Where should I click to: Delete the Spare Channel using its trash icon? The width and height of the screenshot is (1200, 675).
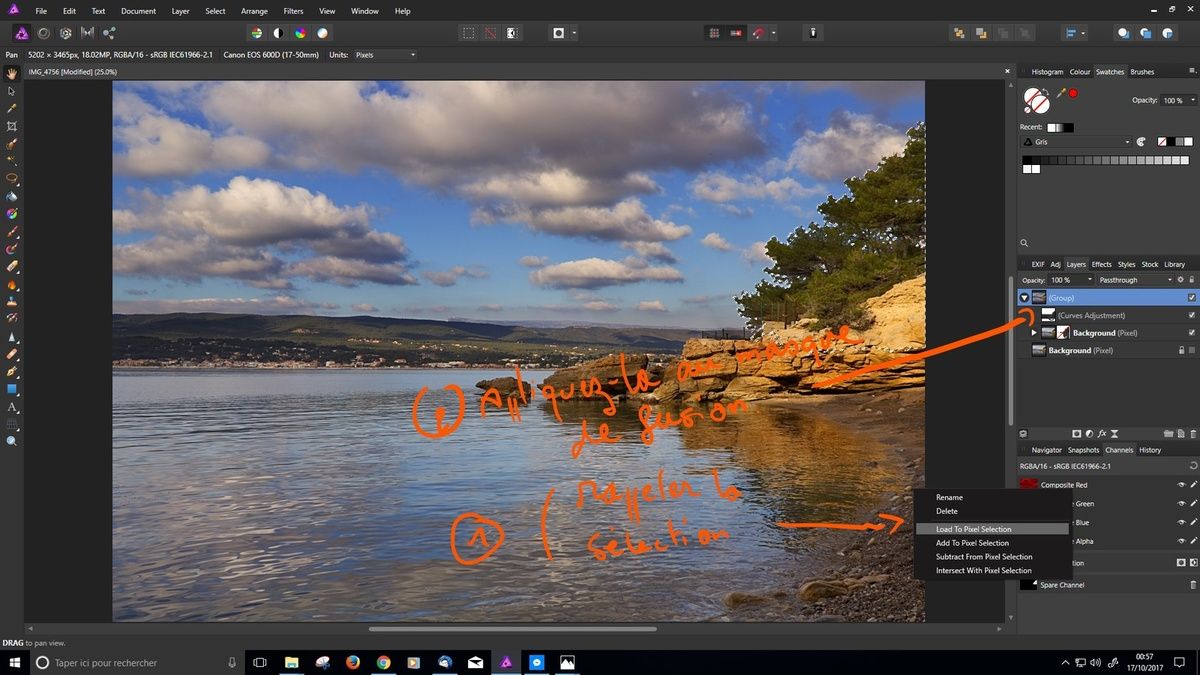(x=1192, y=585)
